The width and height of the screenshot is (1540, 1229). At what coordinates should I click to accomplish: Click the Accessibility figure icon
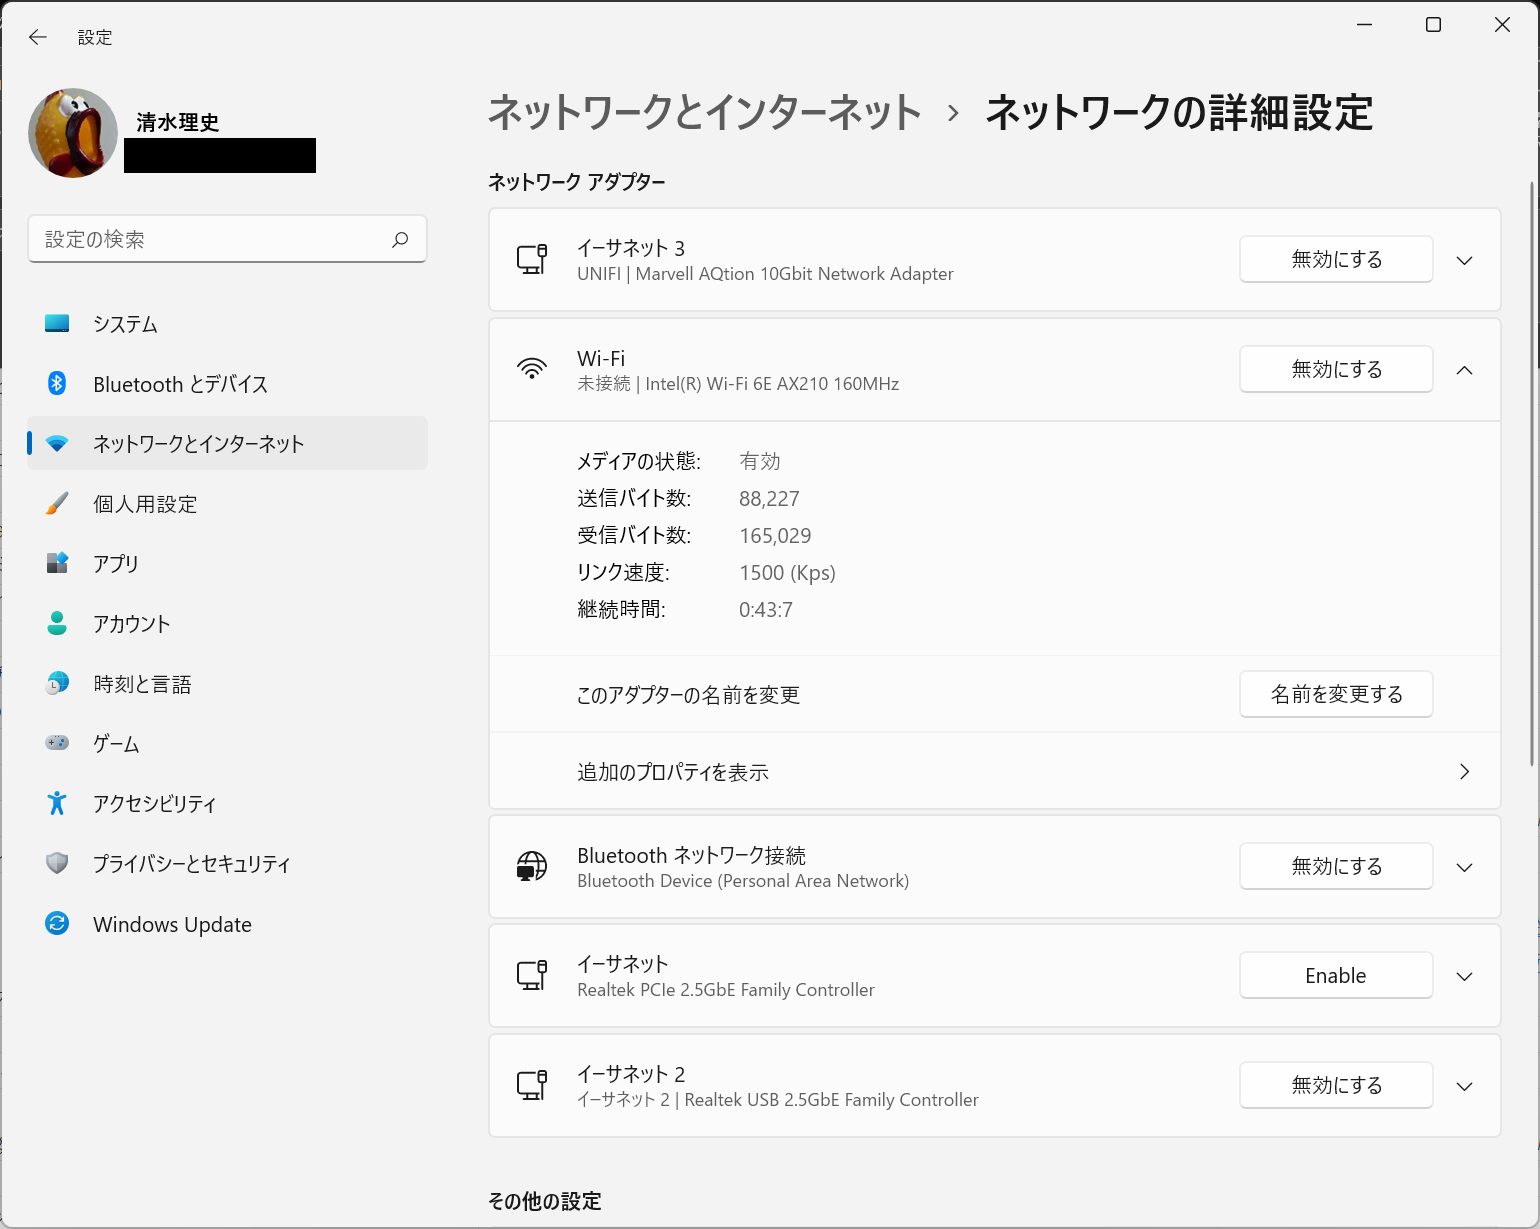pos(57,803)
